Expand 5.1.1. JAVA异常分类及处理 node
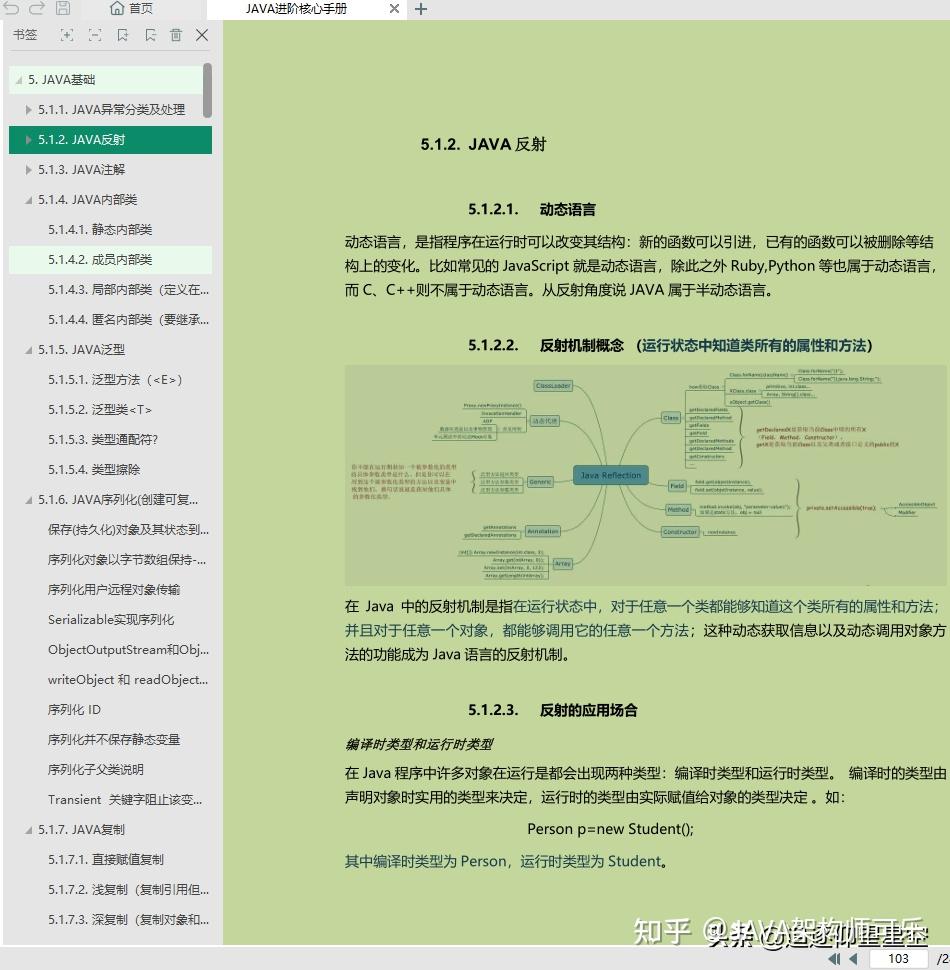 28,110
